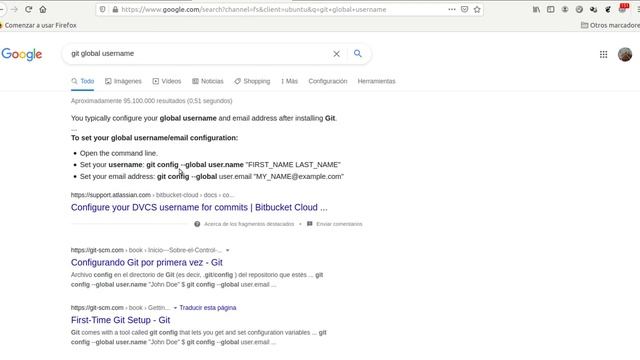Switch to Noticias tab
Viewport: 640px width, 360px height.
click(208, 81)
